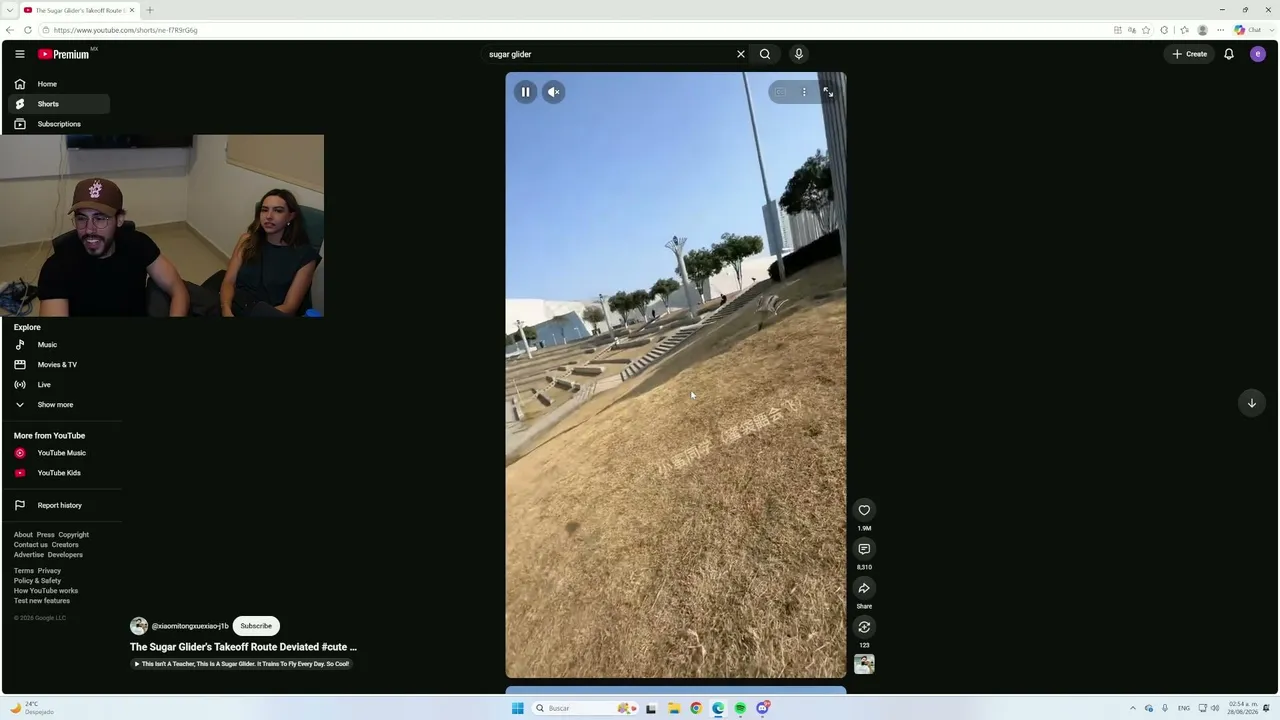Screen dimensions: 1280x720
Task: Enter fullscreen on the Short
Action: pyautogui.click(x=828, y=92)
